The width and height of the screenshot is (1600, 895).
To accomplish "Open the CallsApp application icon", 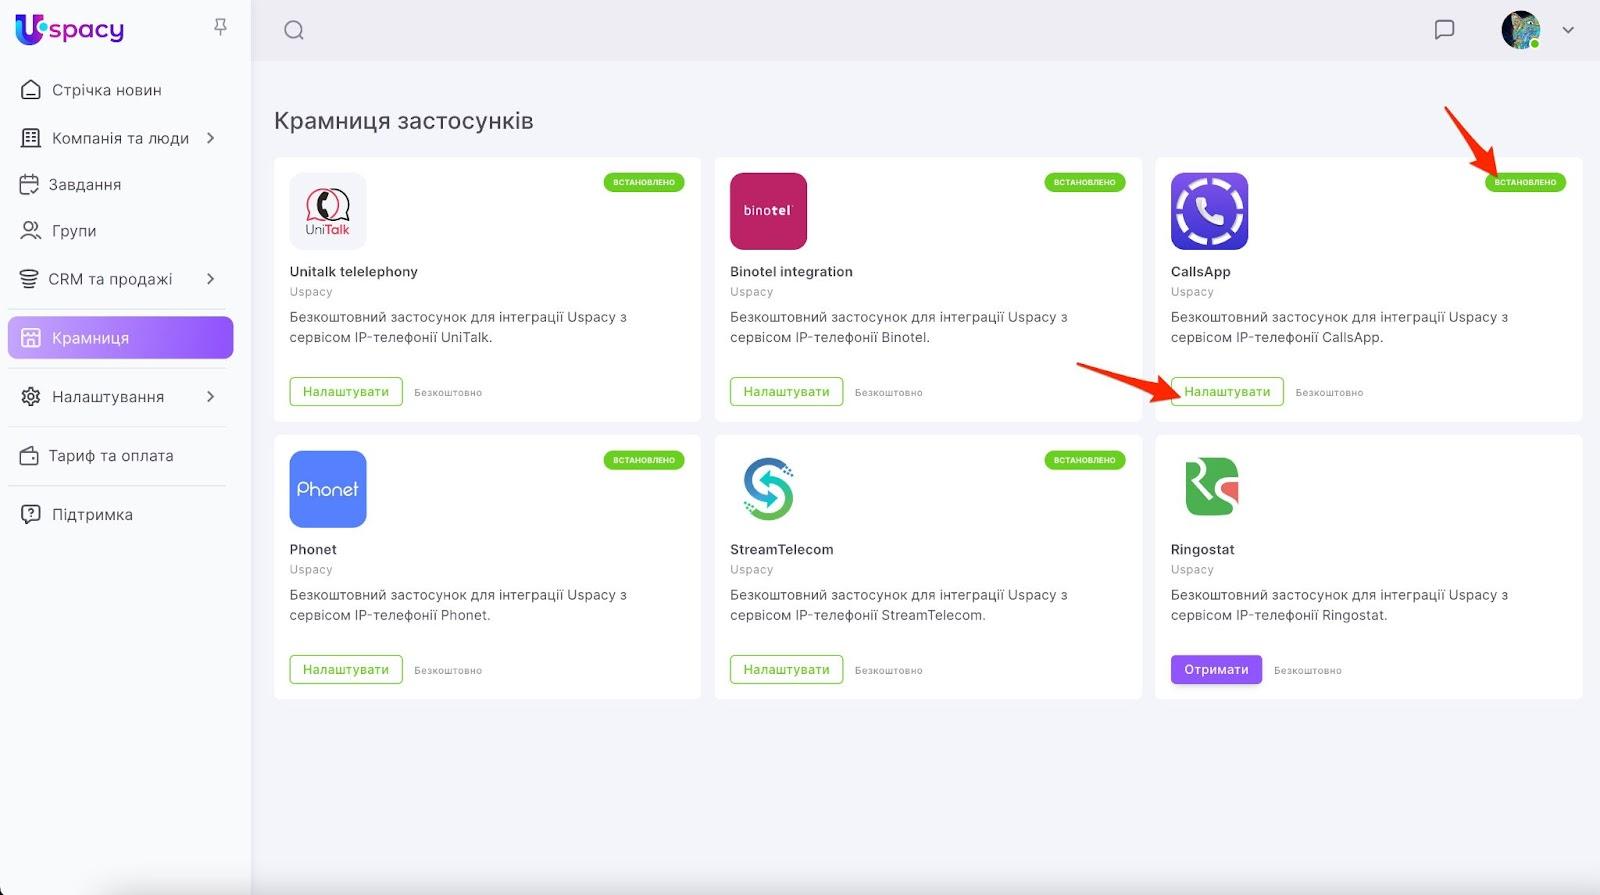I will (1209, 211).
